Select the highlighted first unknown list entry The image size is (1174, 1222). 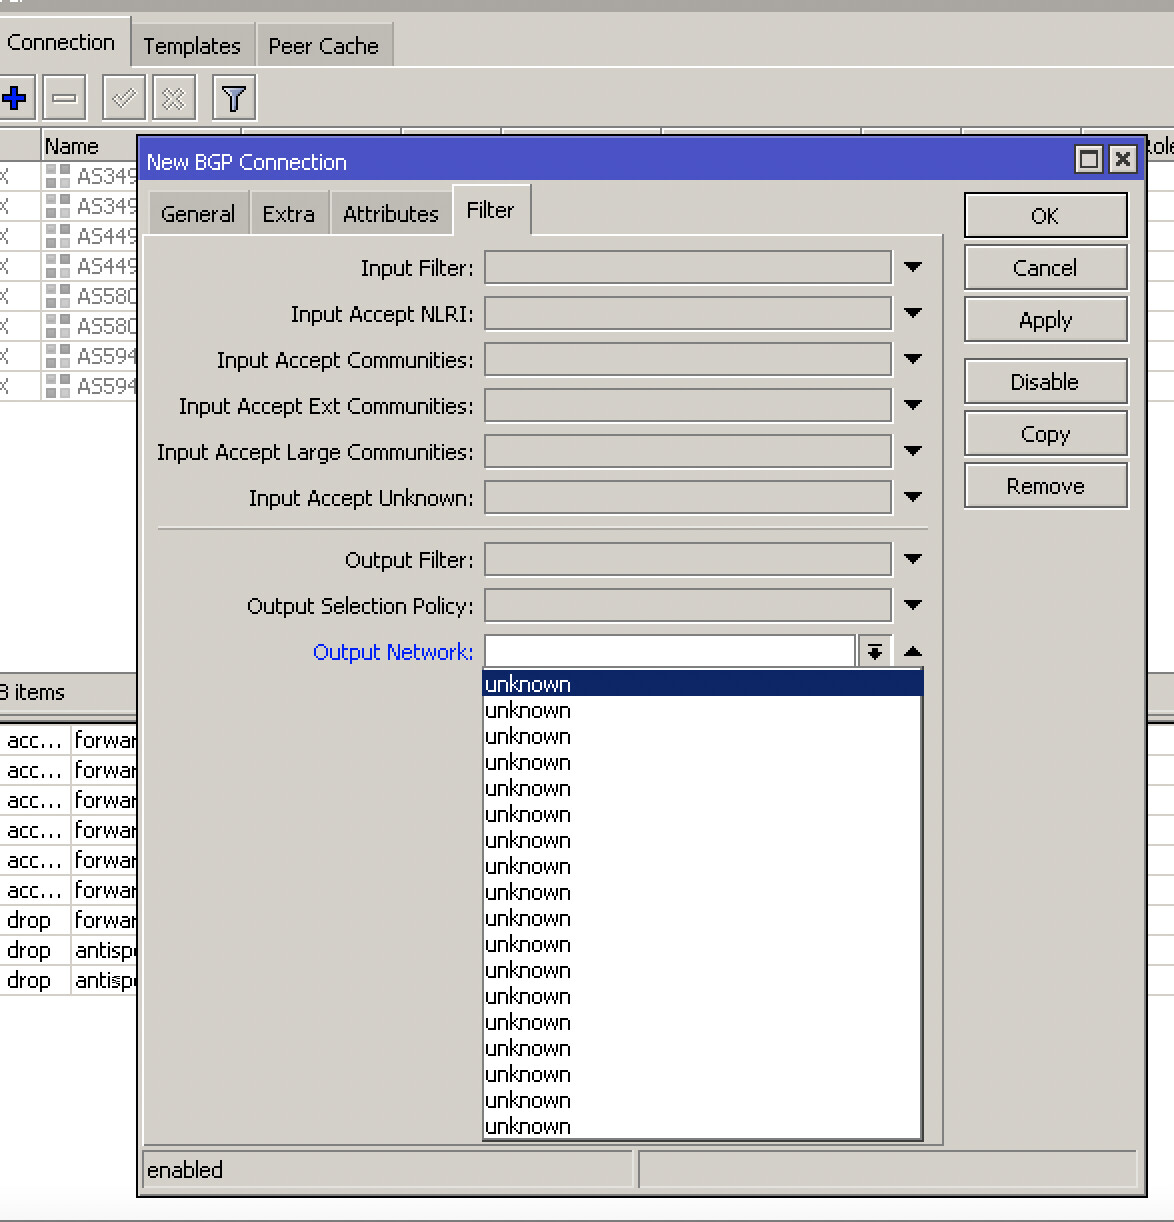point(702,684)
